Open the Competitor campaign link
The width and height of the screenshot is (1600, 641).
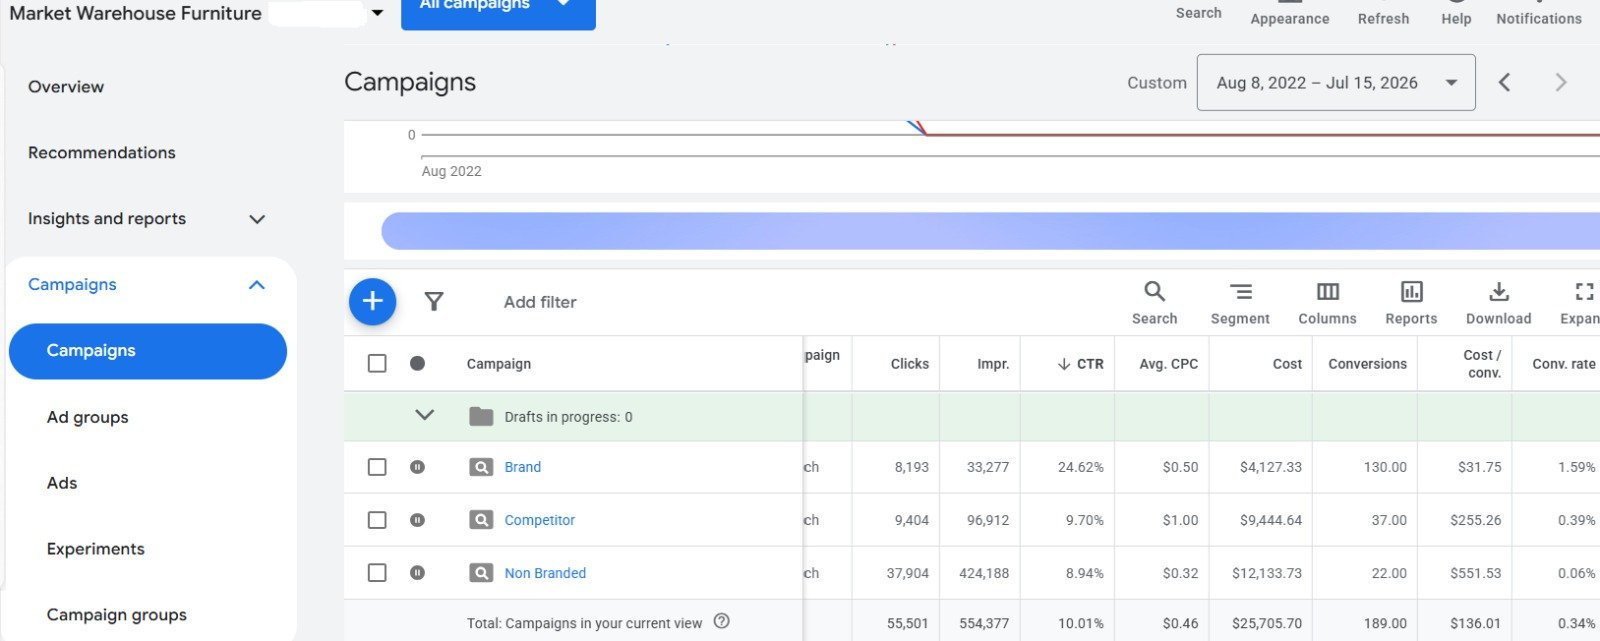click(x=540, y=520)
